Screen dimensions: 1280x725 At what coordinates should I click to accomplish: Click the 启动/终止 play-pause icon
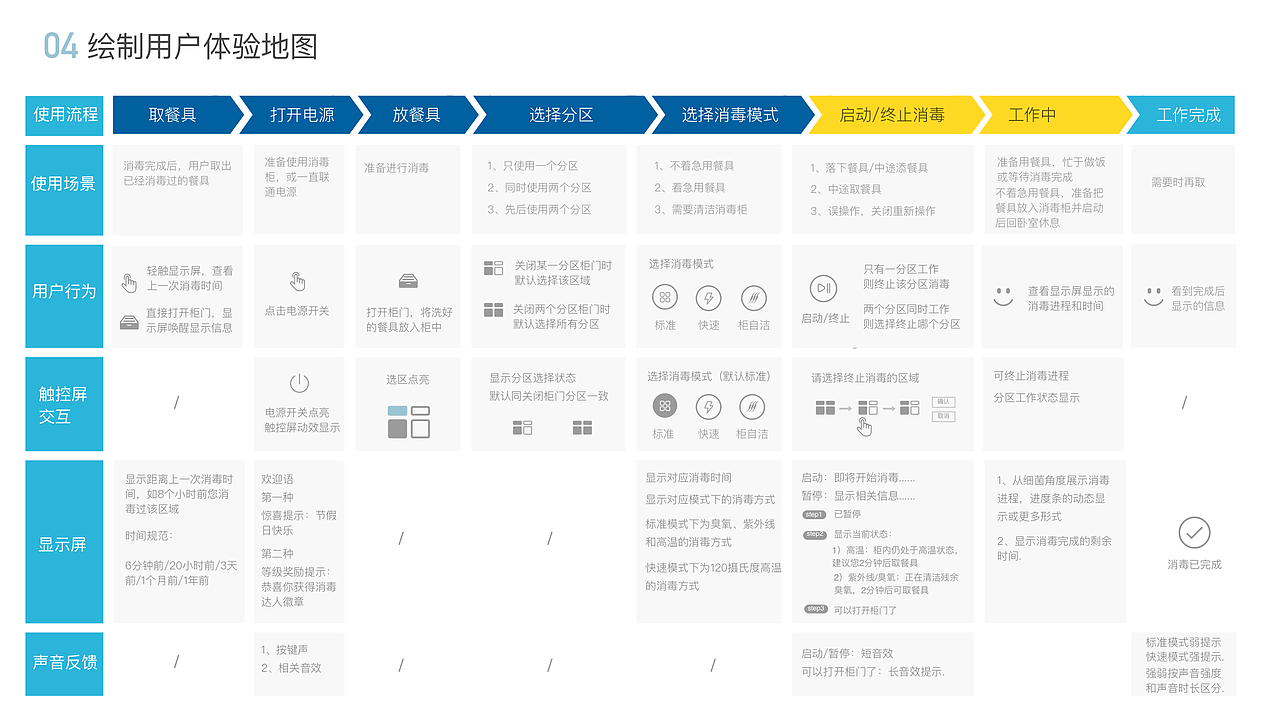pyautogui.click(x=823, y=288)
